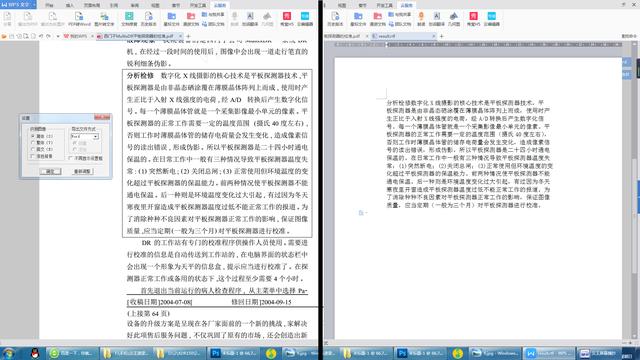Open the 页面布局 ribbon tab in left window
Viewport: 640px width, 360px height.
pos(92,5)
